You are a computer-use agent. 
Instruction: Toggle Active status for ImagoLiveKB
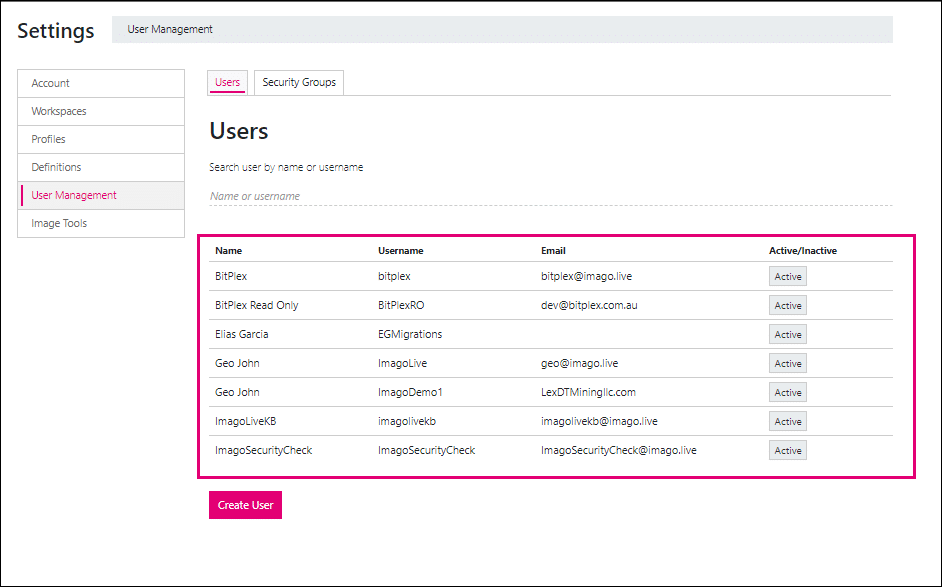[788, 421]
